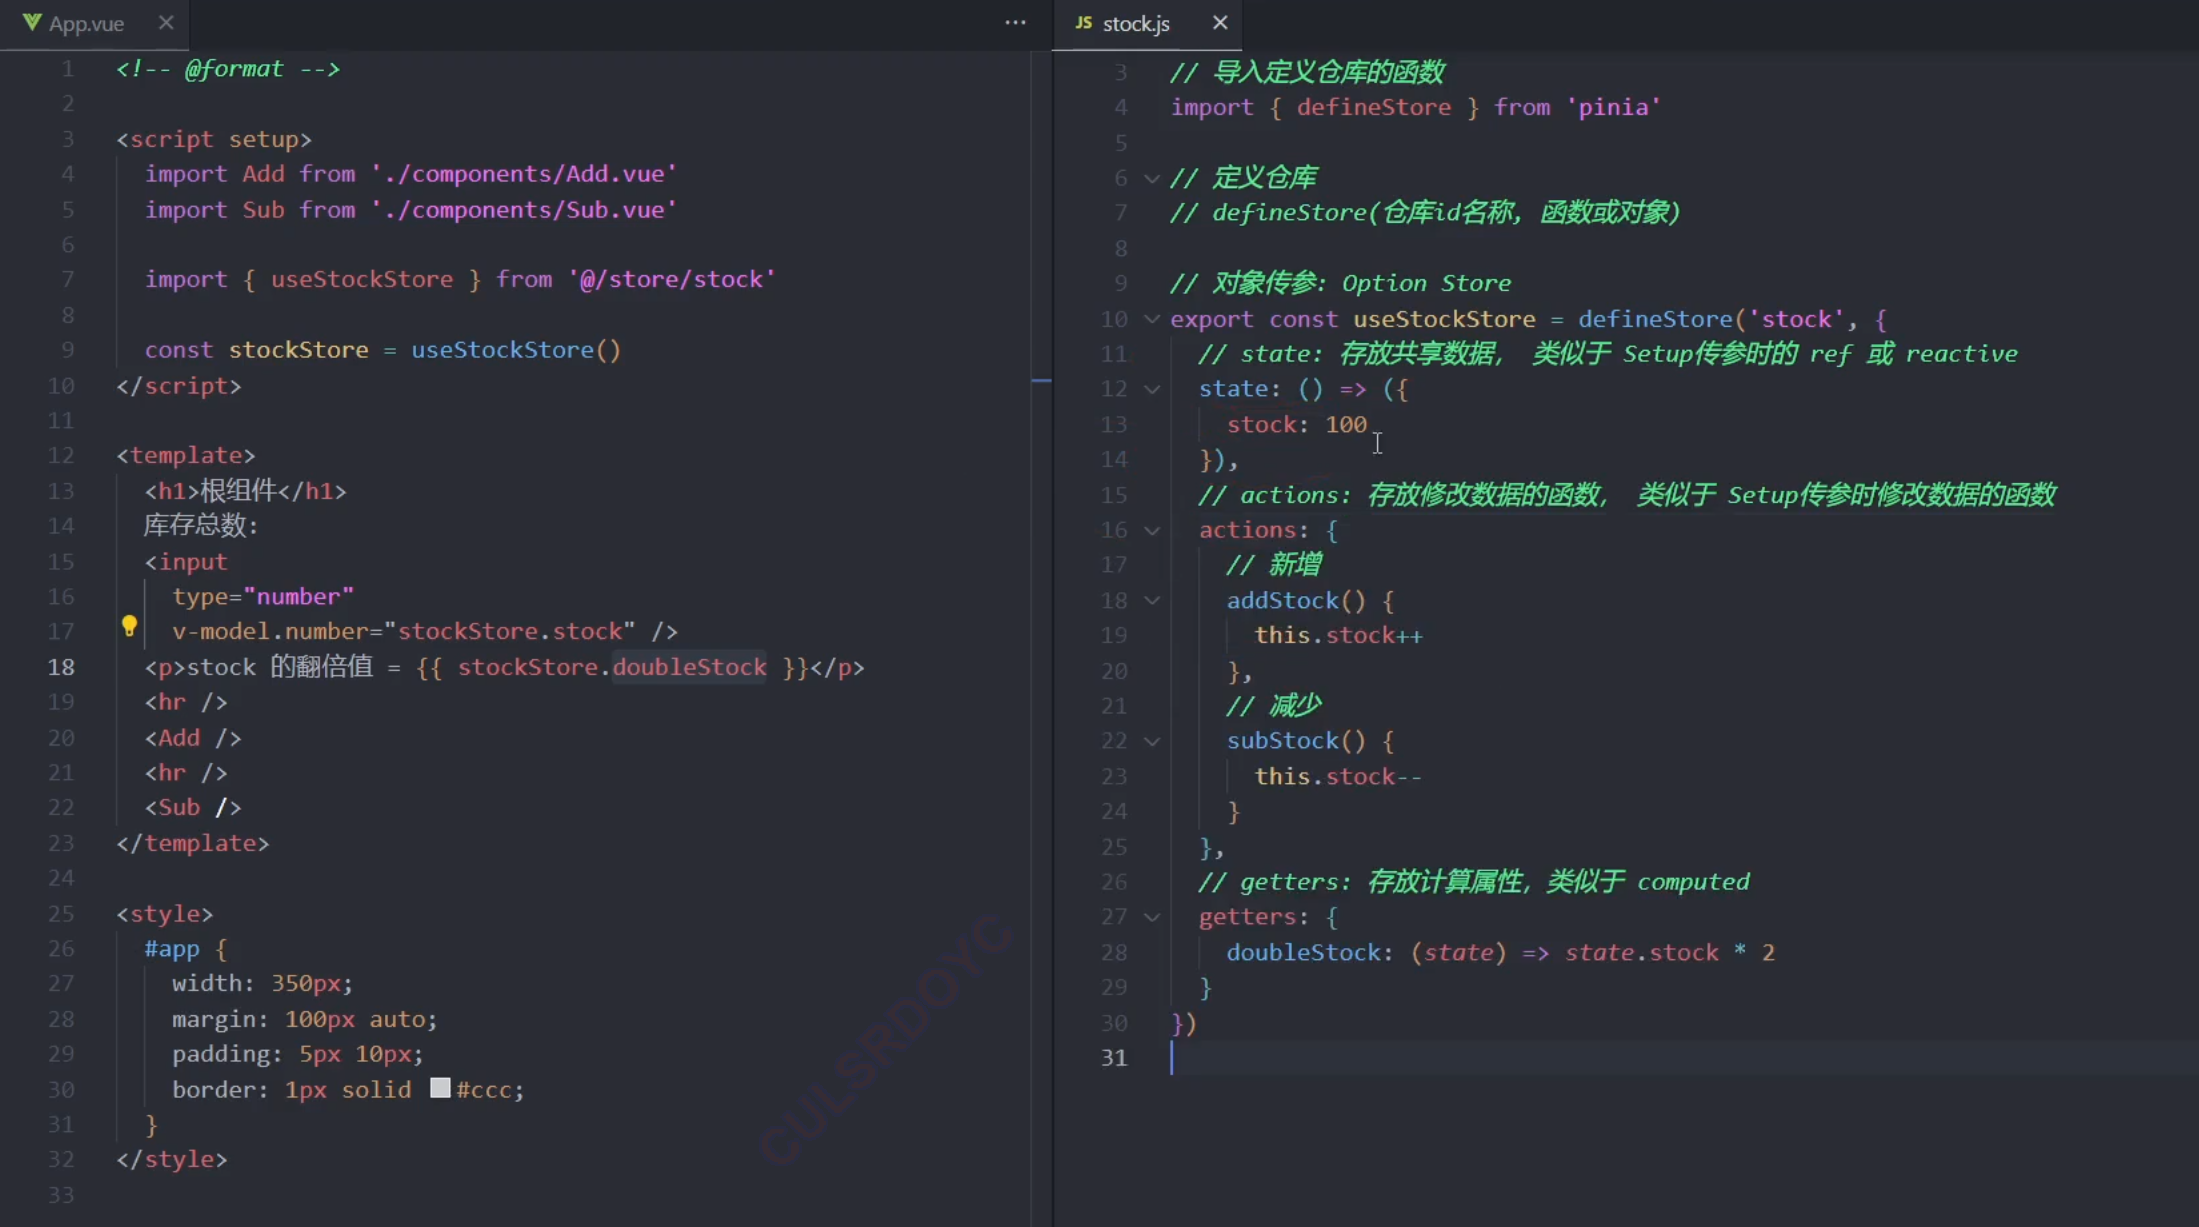The height and width of the screenshot is (1227, 2199).
Task: Close the stock.js tab
Action: 1219,23
